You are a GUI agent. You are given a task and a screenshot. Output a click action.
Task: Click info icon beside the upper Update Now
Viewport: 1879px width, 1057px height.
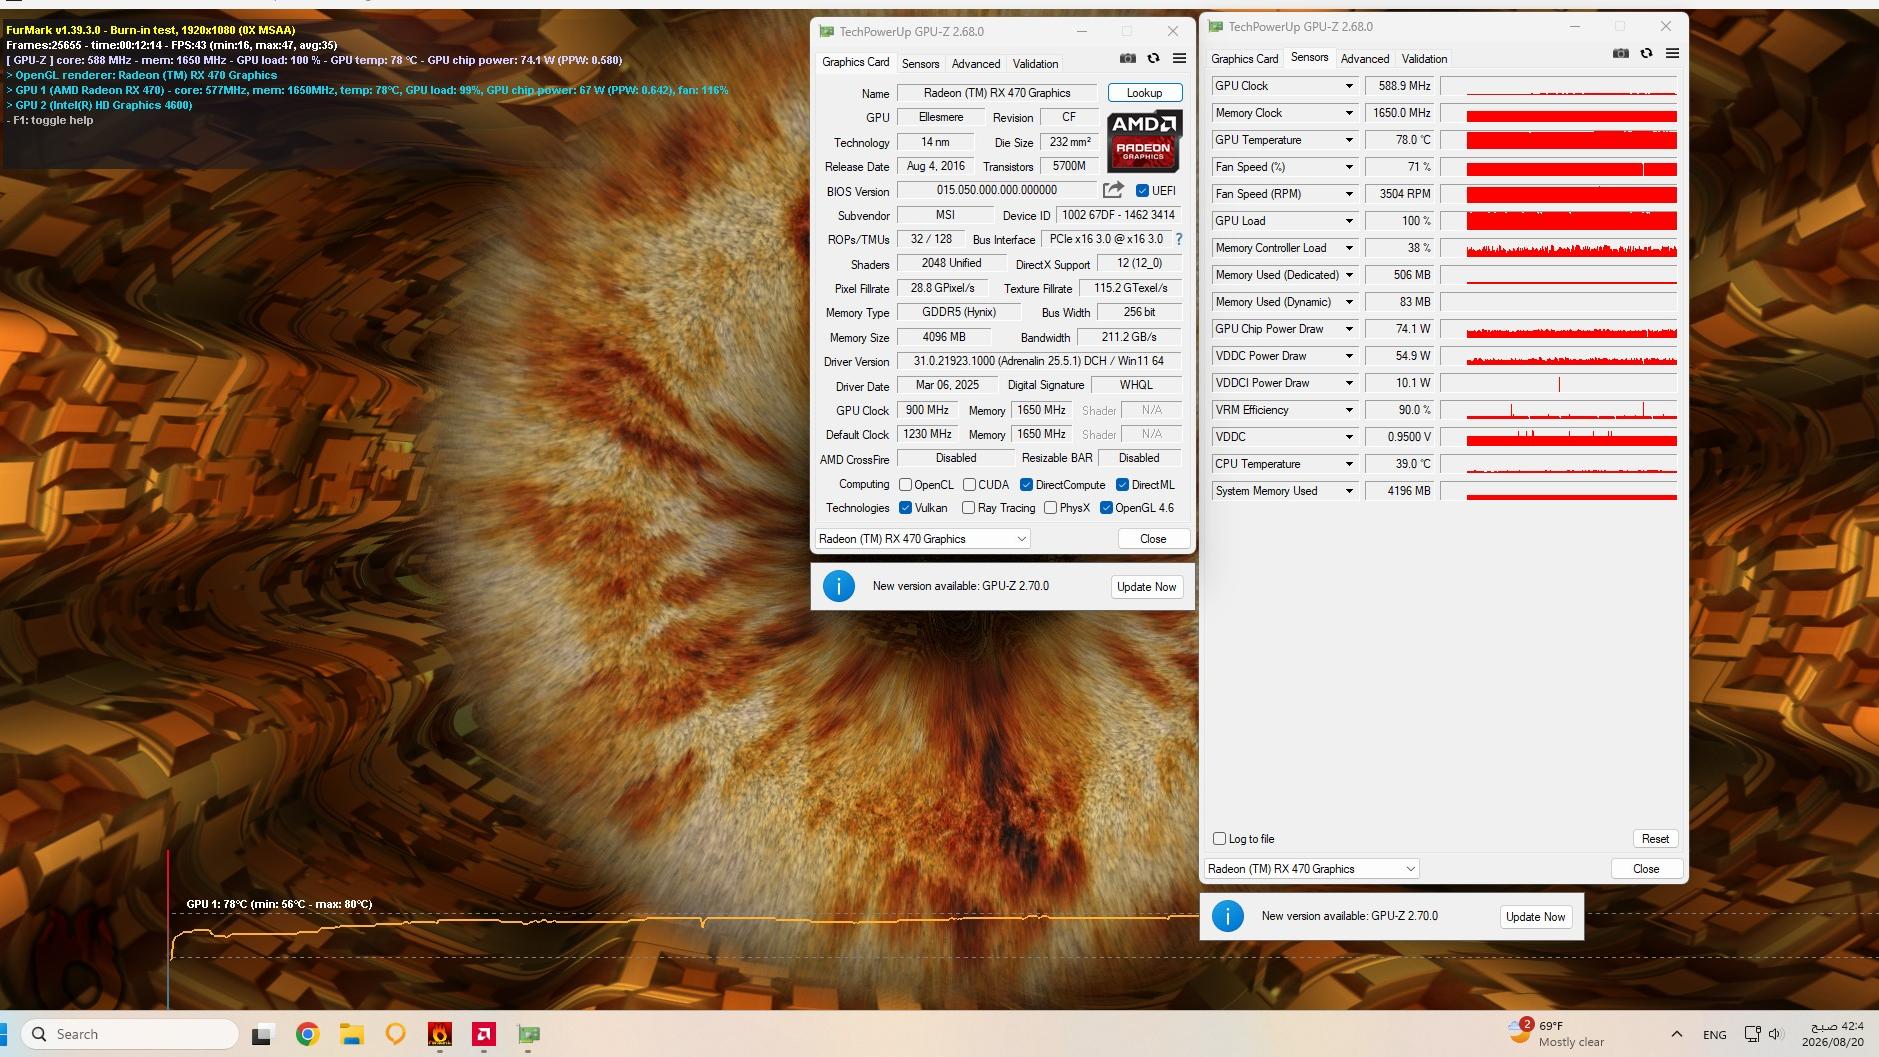838,586
